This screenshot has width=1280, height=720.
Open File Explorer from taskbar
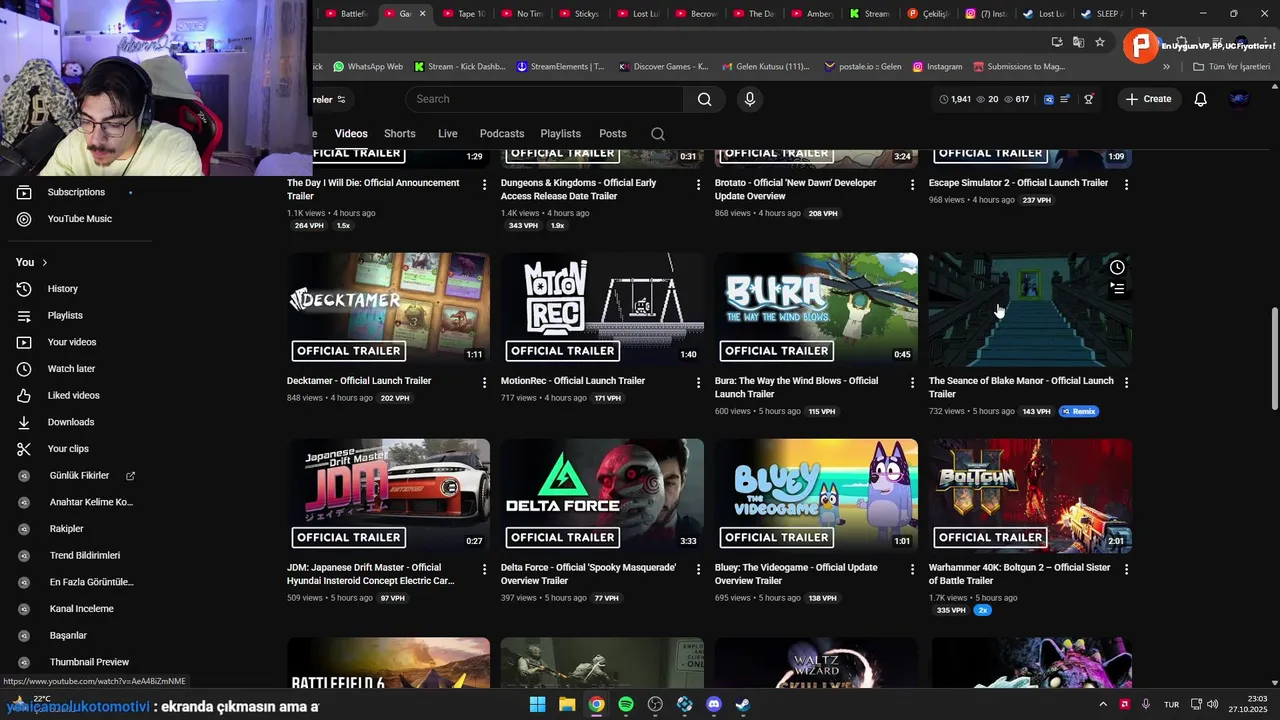click(x=567, y=704)
